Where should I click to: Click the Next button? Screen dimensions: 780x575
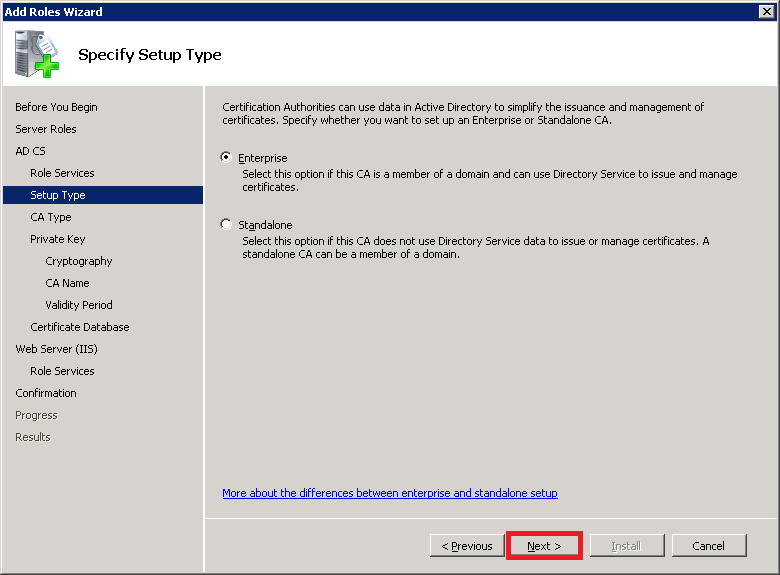click(x=544, y=546)
